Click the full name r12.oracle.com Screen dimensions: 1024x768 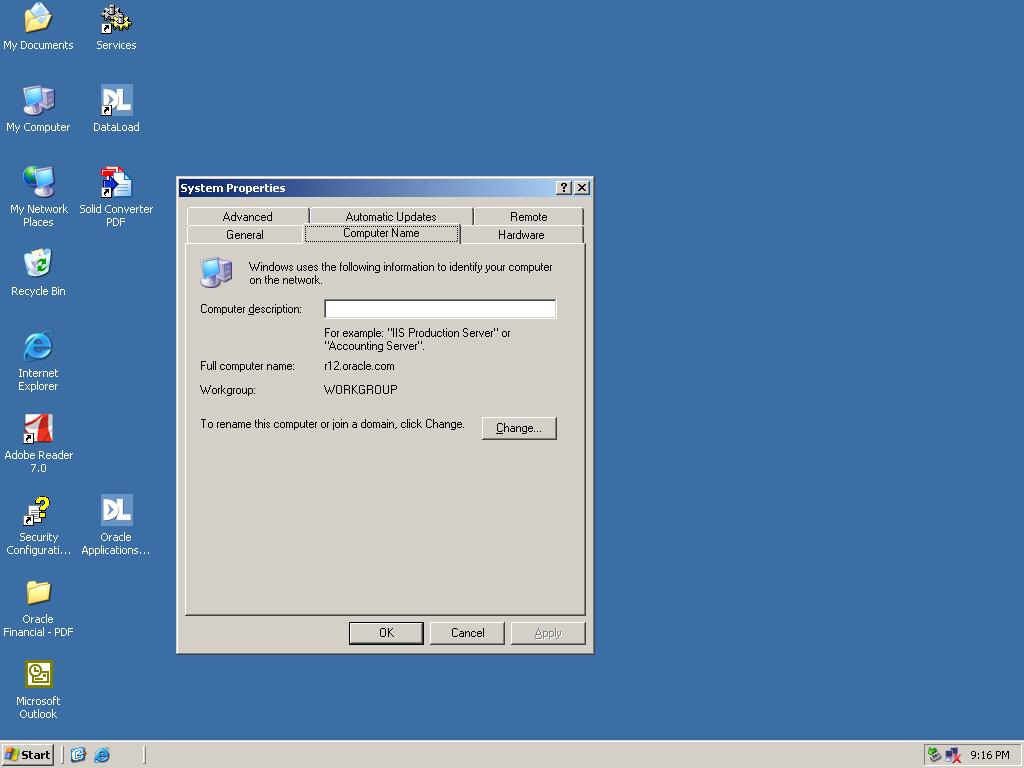[x=359, y=366]
